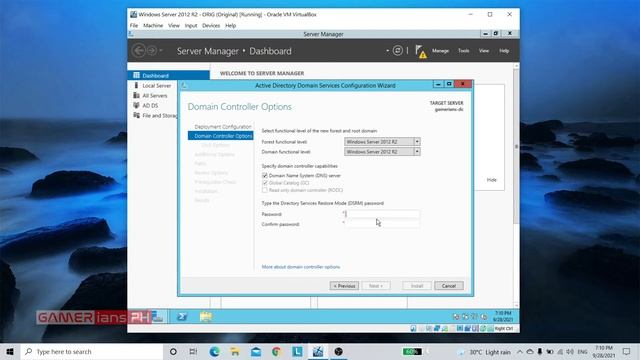Click Hide in welcome panel
This screenshot has height=360, width=640.
point(491,180)
